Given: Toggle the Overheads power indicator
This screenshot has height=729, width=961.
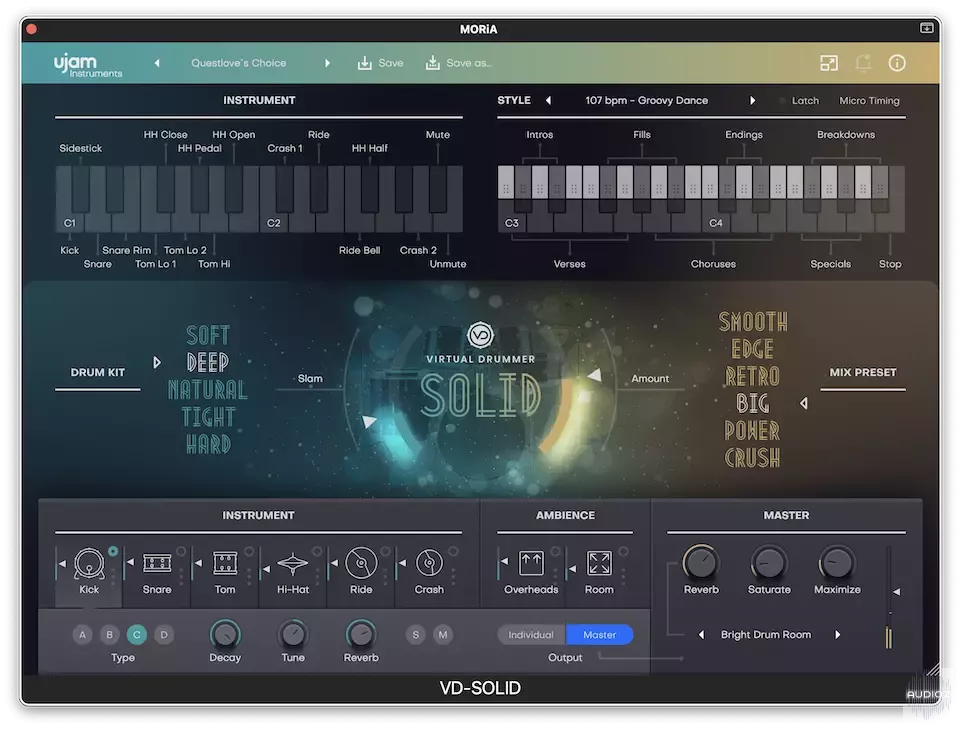Looking at the screenshot, I should (555, 551).
